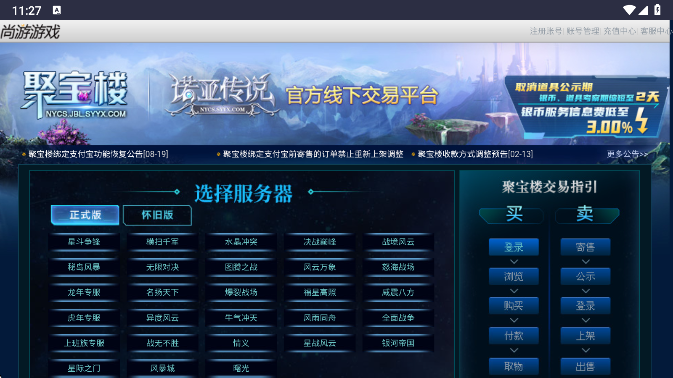Click the 聚宝楼 logo
Viewport: 673px width, 378px height.
tap(75, 95)
